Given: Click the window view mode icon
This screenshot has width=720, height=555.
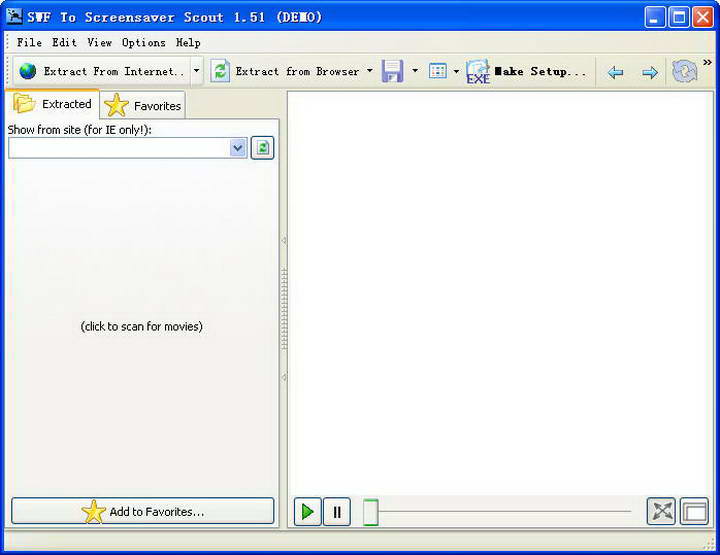Looking at the screenshot, I should pyautogui.click(x=694, y=511).
